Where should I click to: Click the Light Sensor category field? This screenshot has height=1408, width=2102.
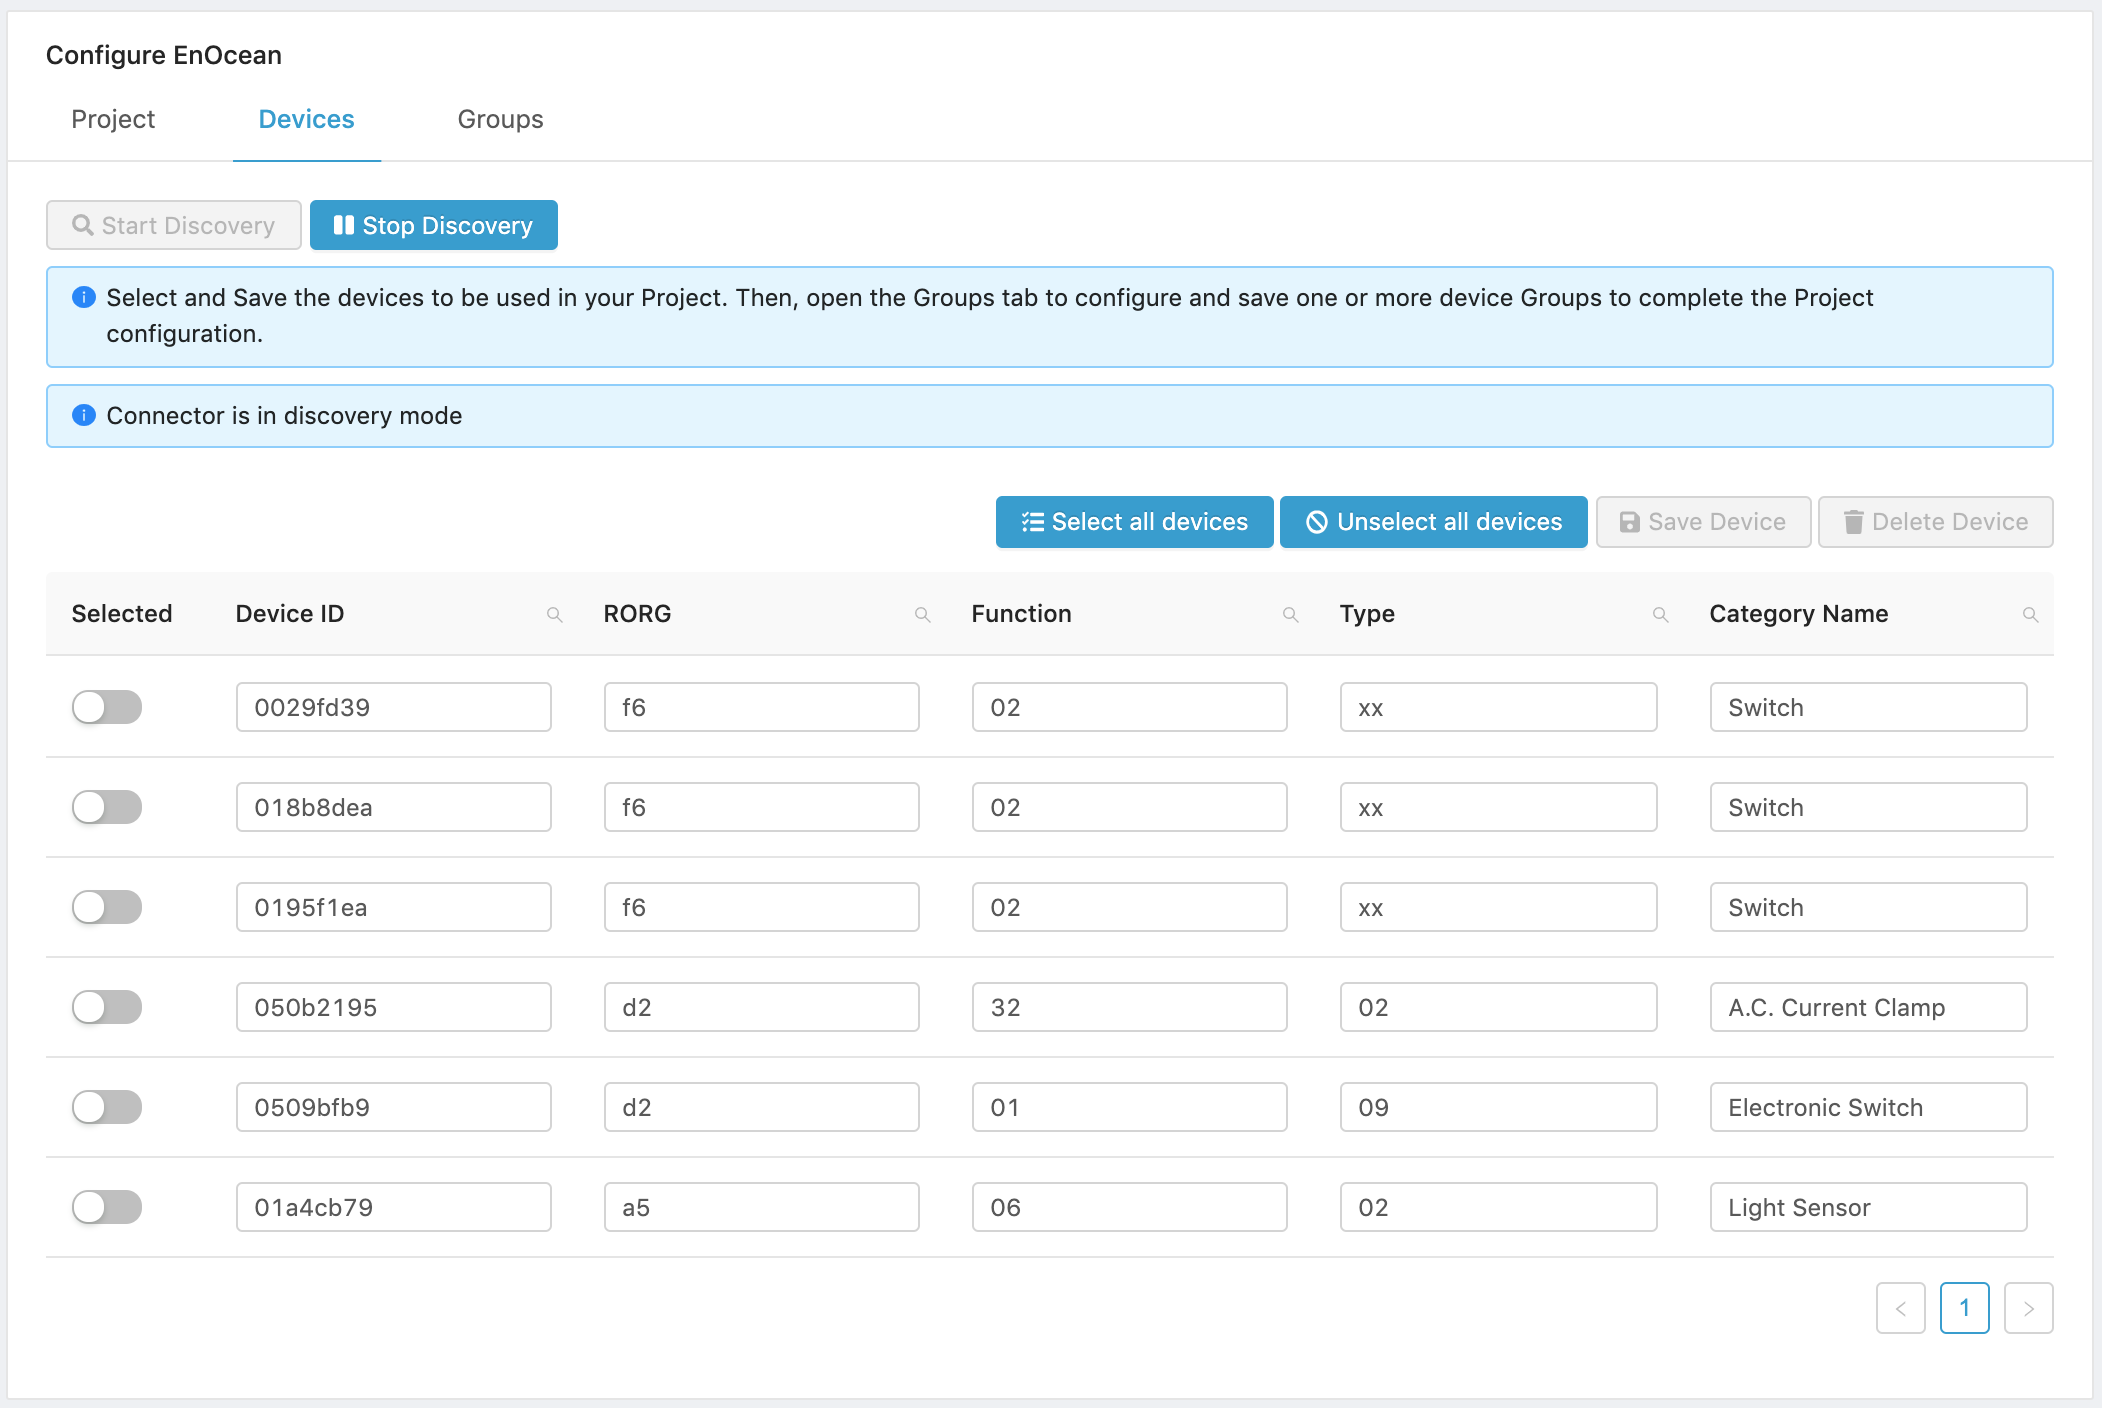click(1869, 1207)
